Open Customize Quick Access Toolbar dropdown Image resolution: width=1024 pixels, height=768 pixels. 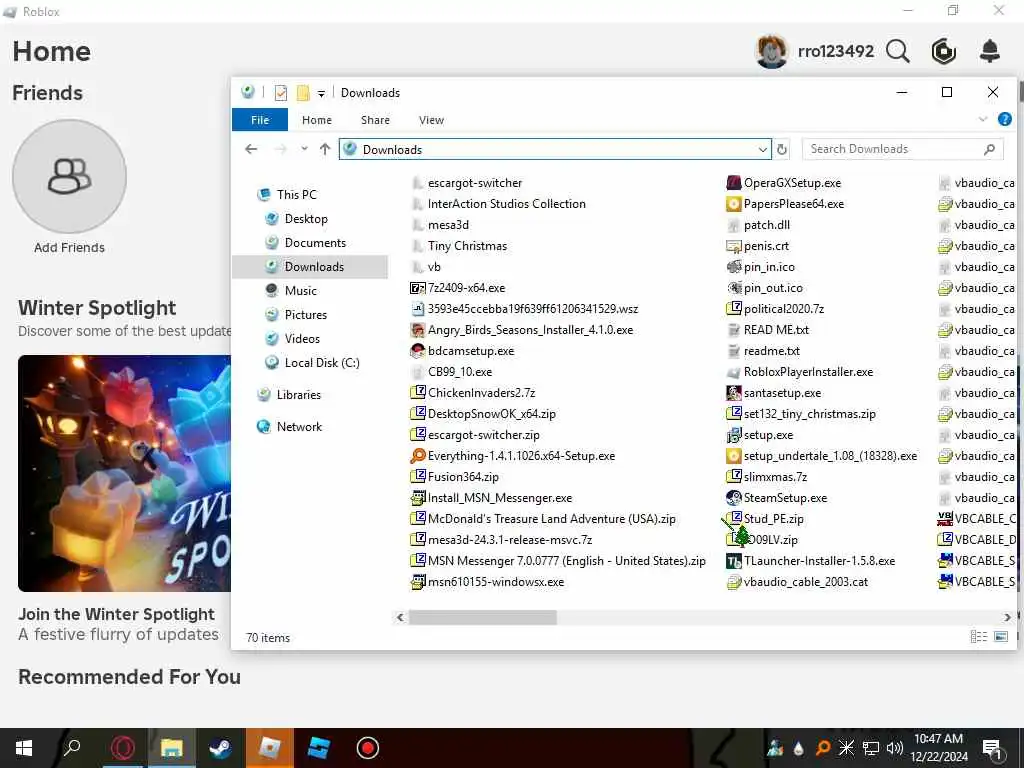321,93
